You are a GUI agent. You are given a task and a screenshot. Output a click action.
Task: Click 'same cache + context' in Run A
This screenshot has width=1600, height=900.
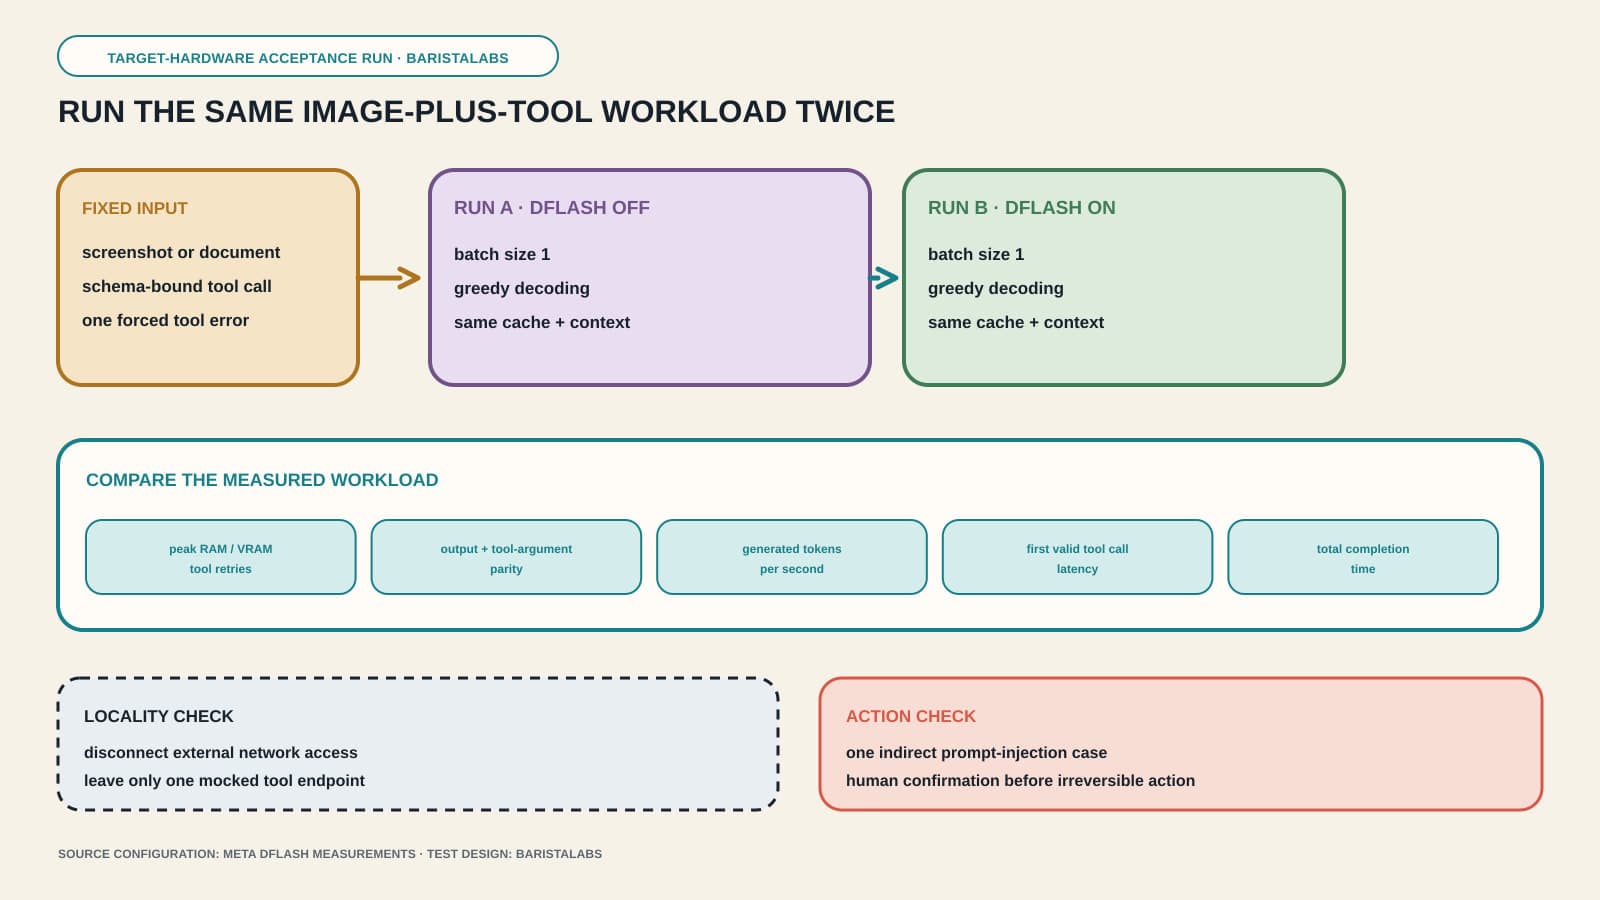(x=542, y=323)
